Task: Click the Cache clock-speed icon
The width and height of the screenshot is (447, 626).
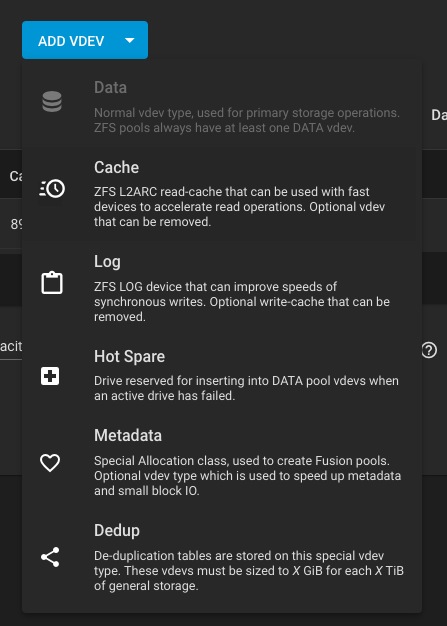Action: point(52,188)
